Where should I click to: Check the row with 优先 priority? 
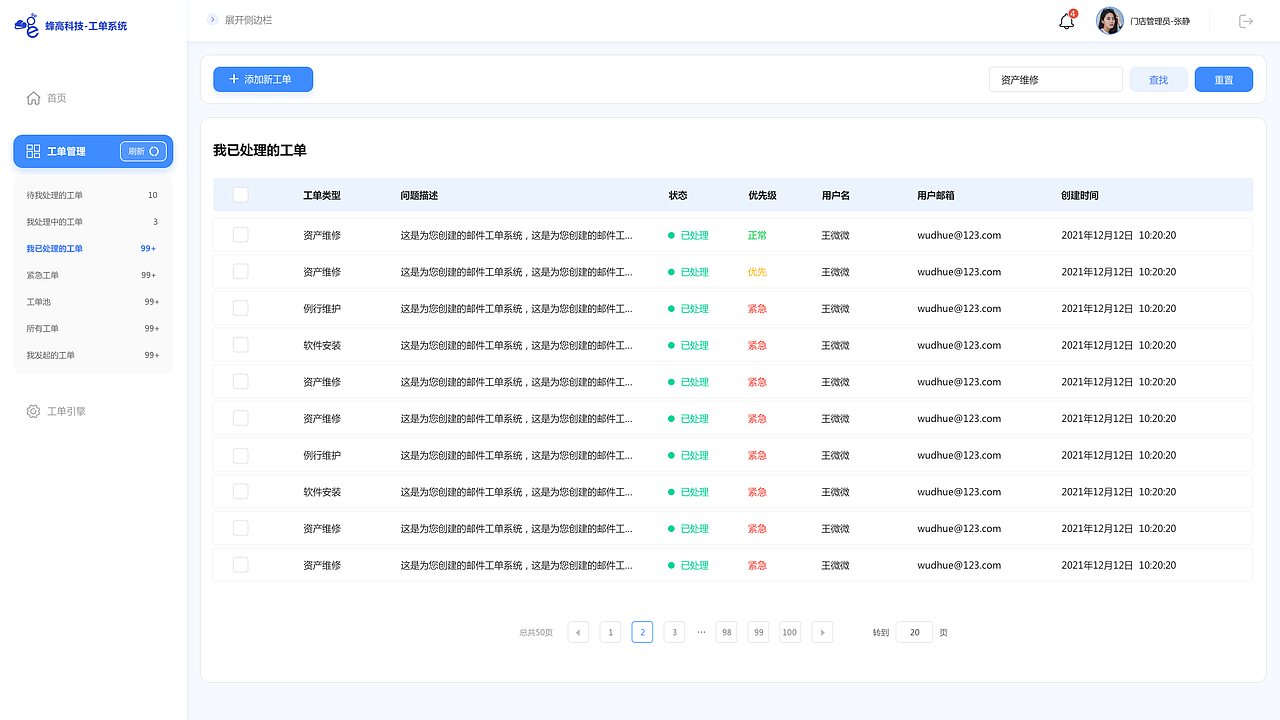click(x=241, y=272)
